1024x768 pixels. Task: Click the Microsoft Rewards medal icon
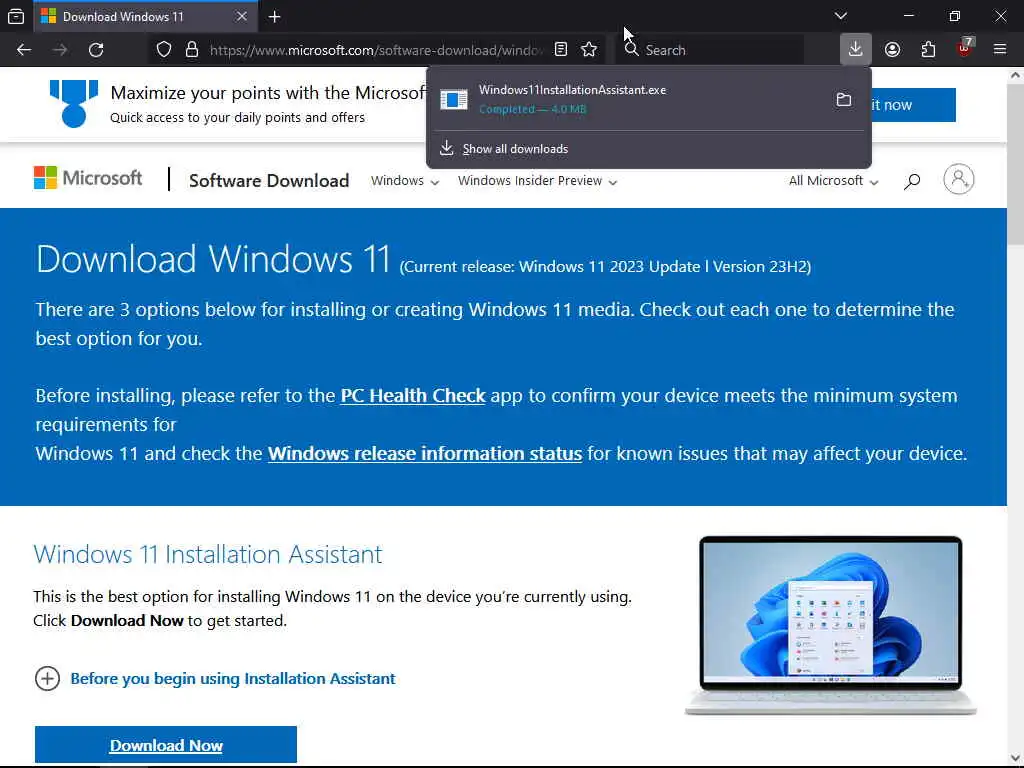click(x=74, y=103)
